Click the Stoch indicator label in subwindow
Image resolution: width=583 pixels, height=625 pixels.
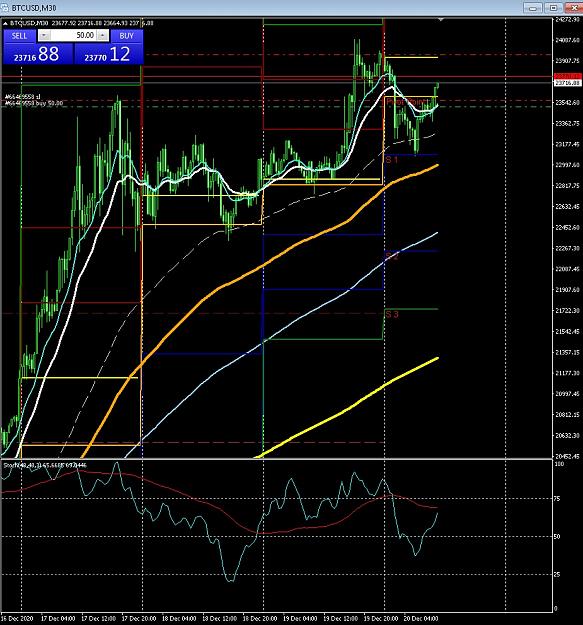click(45, 465)
